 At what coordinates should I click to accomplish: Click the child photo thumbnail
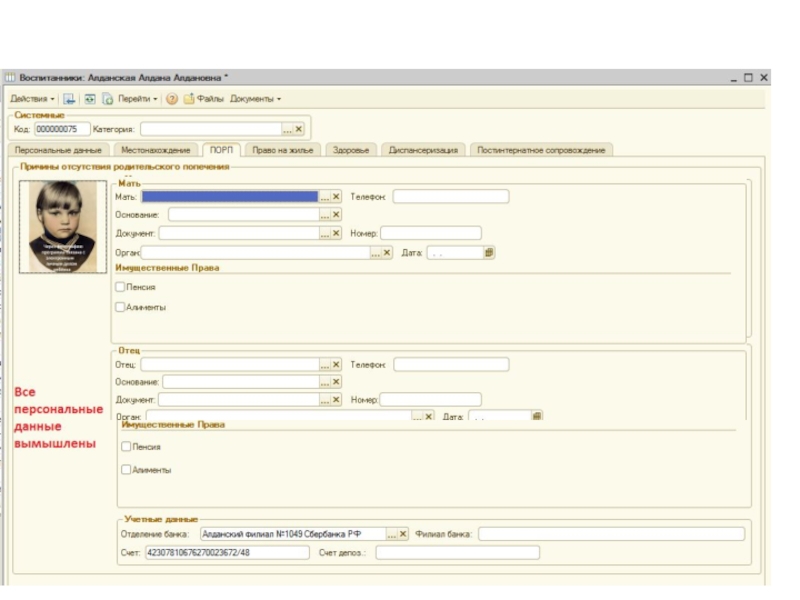63,227
